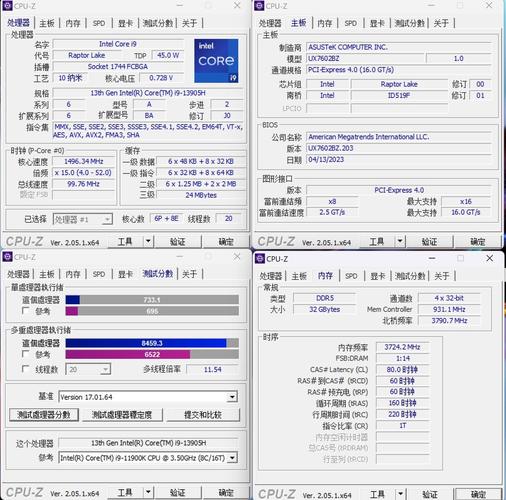Click multi thread this-processor score bar 8459.3

[152, 343]
